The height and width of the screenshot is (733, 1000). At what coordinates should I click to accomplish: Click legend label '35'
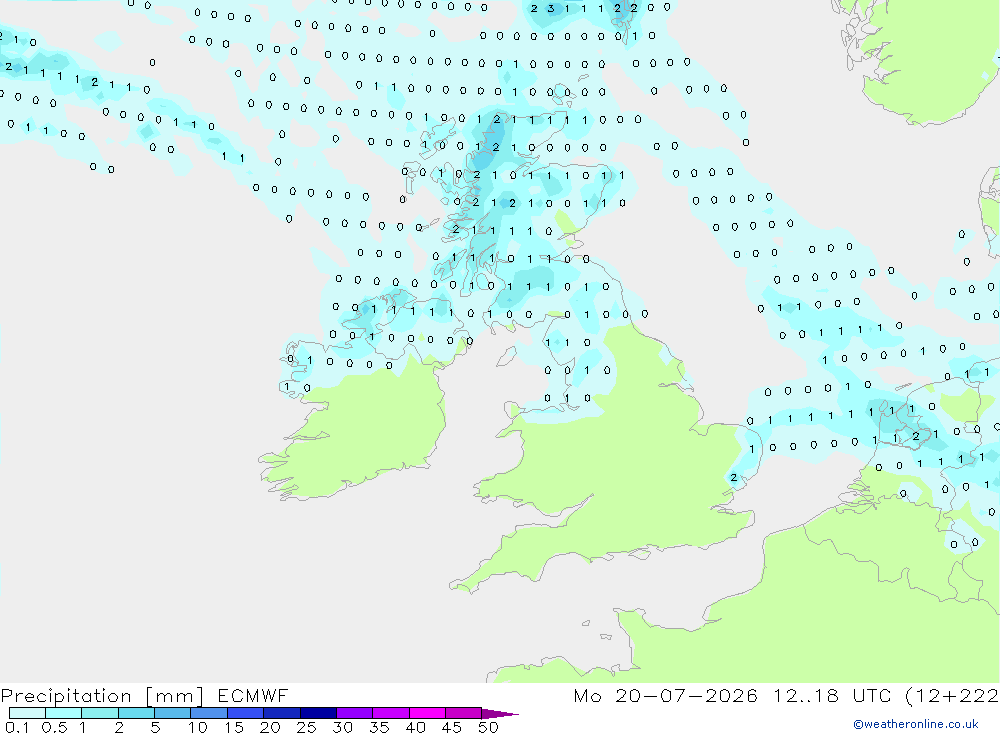coord(379,727)
